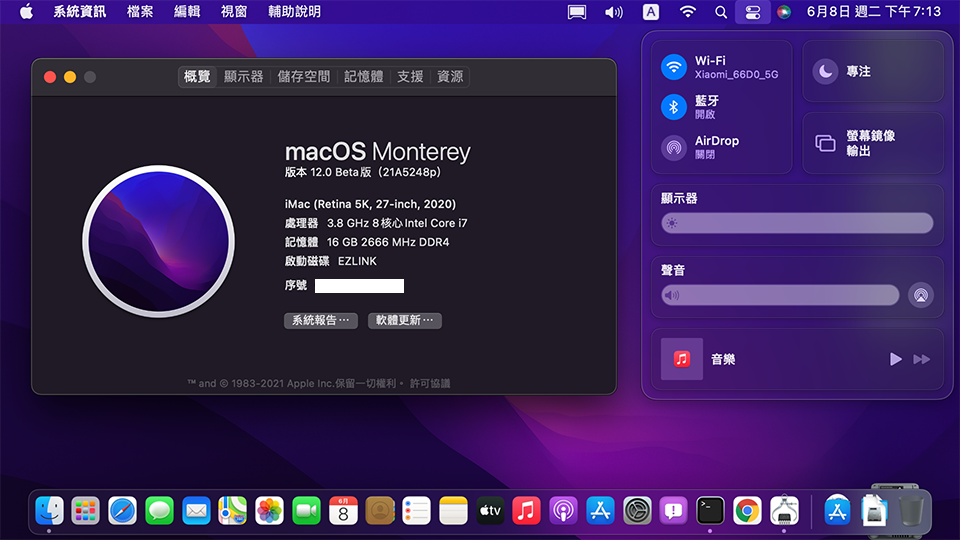Image resolution: width=960 pixels, height=540 pixels.
Task: Open Control Center menu bar icon
Action: 752,12
